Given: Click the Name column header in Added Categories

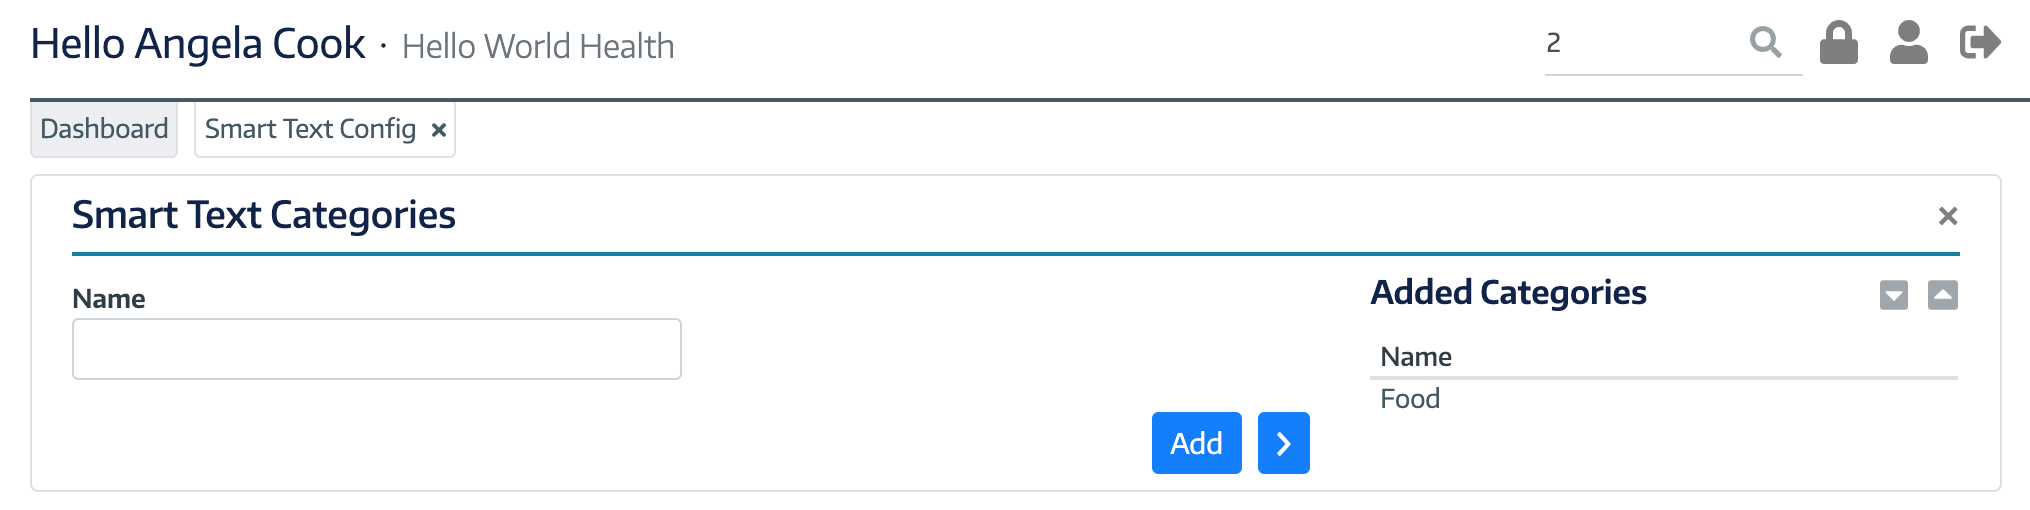Looking at the screenshot, I should point(1416,357).
